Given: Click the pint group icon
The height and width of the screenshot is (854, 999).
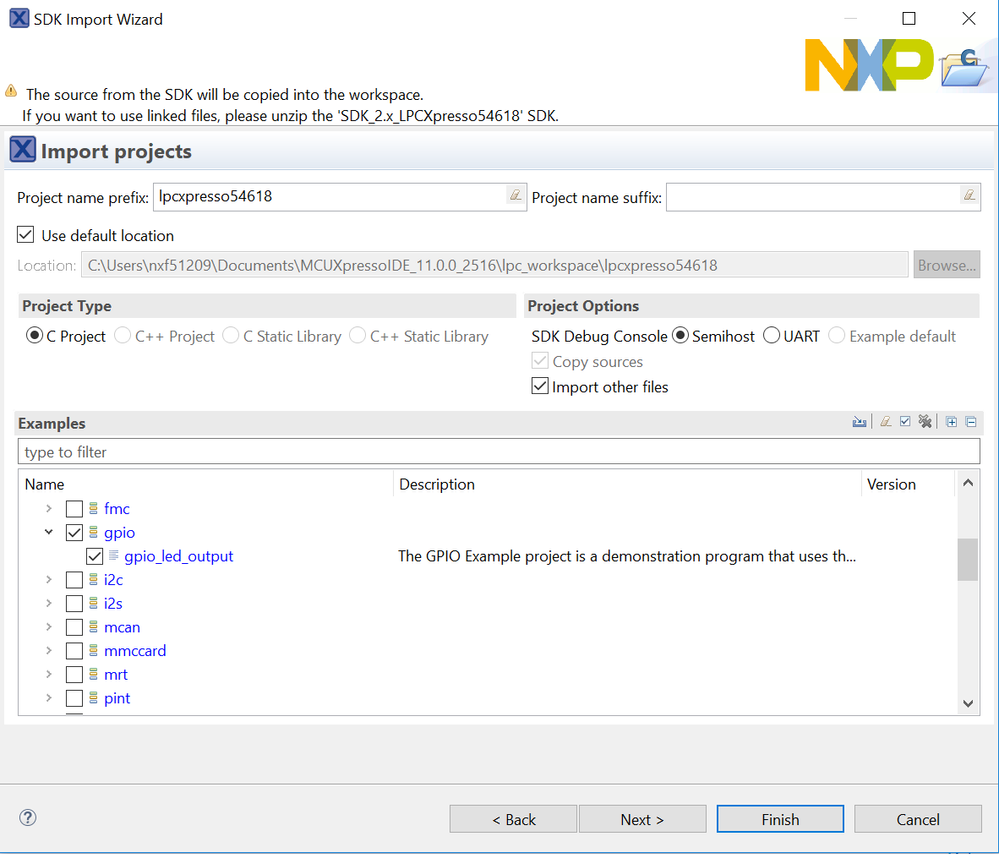Looking at the screenshot, I should click(x=93, y=698).
